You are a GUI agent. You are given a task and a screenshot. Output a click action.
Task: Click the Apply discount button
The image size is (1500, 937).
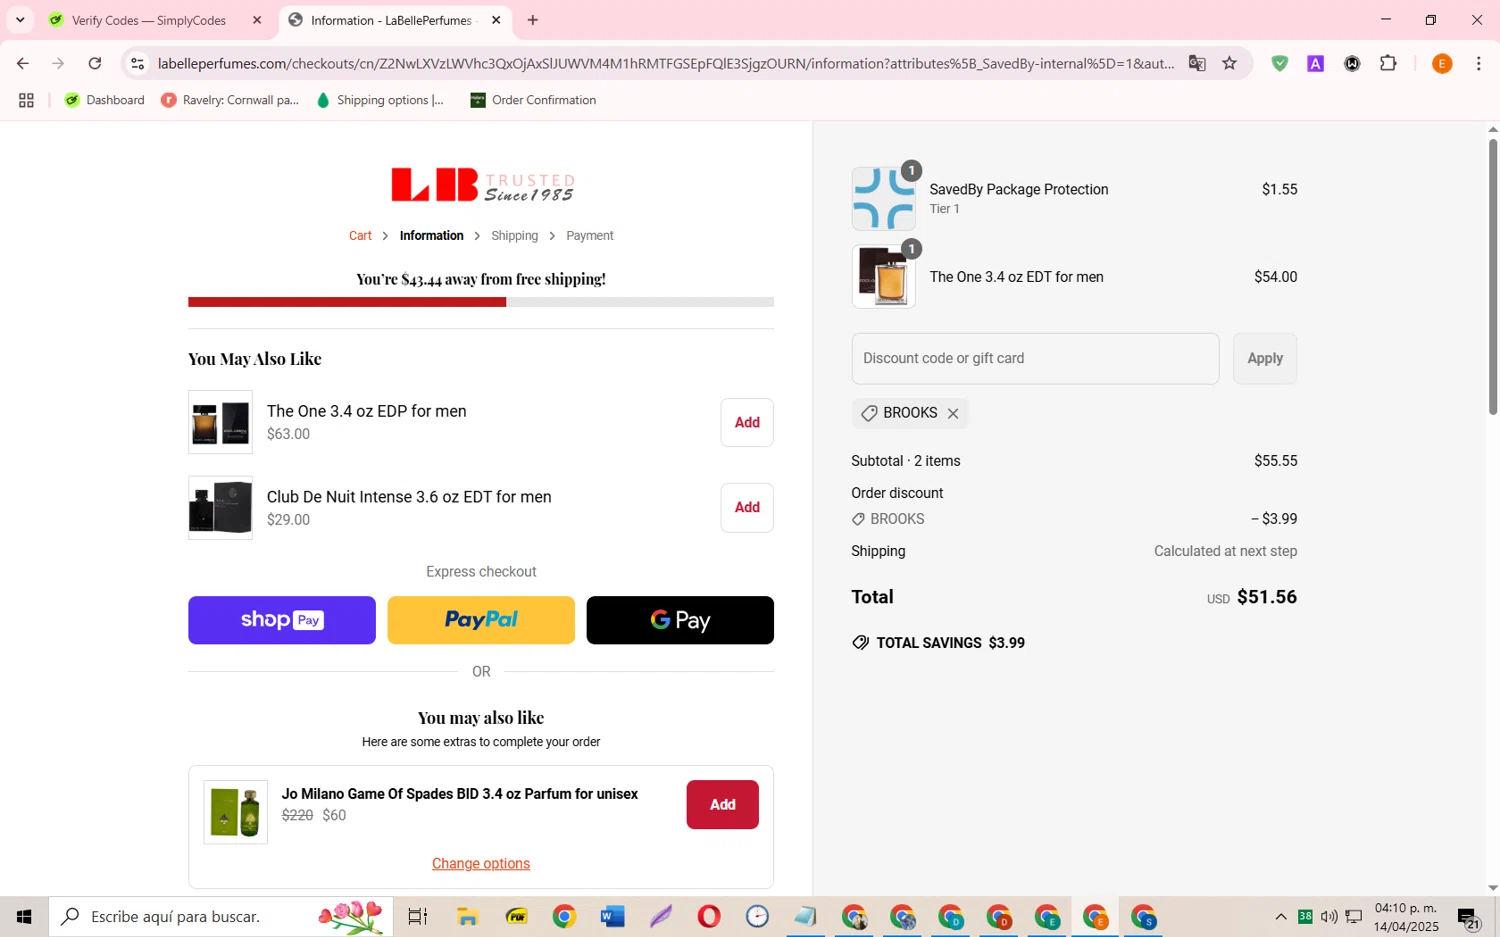(x=1265, y=359)
